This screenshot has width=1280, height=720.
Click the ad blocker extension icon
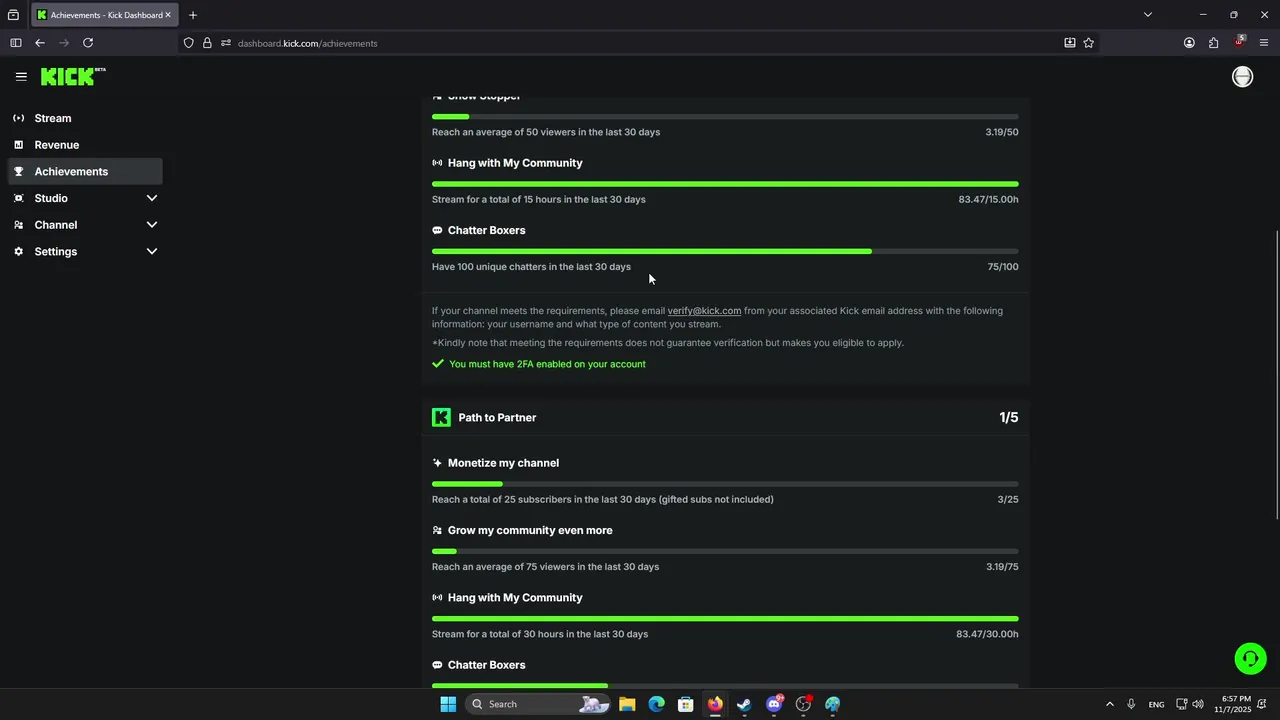click(x=1239, y=43)
